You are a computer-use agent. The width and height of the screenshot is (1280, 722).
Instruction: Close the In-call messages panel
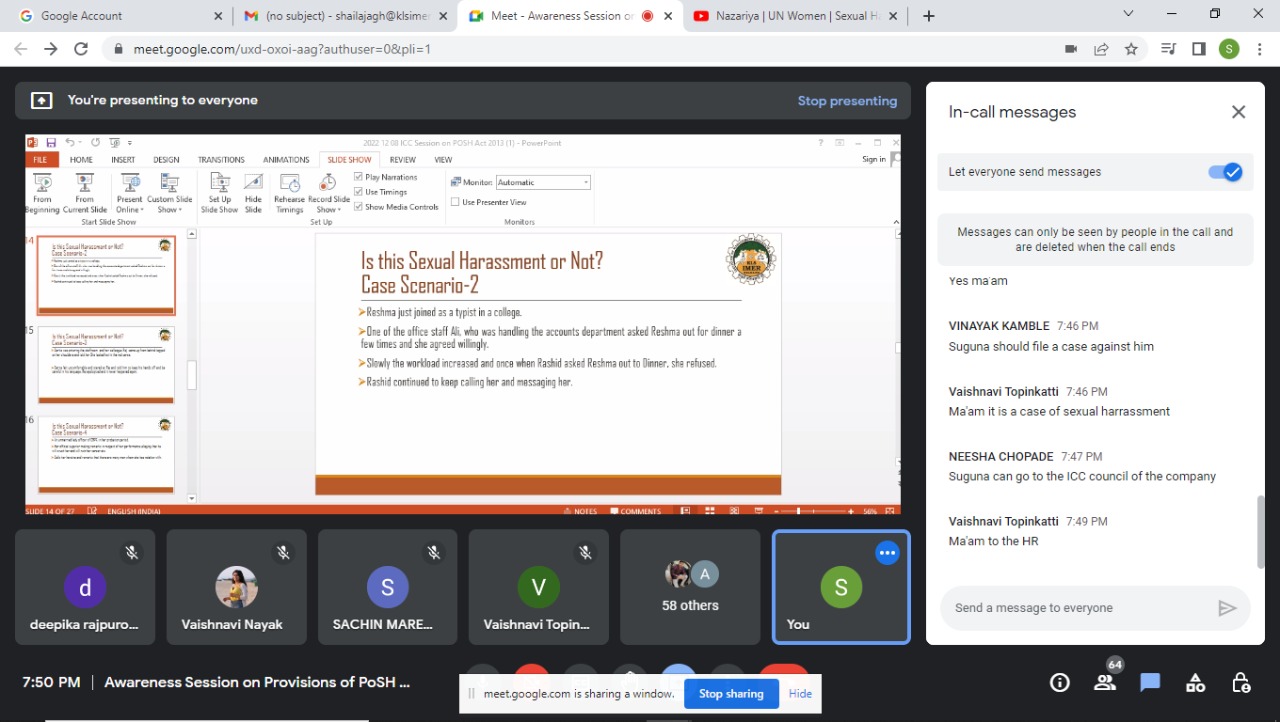pos(1238,112)
